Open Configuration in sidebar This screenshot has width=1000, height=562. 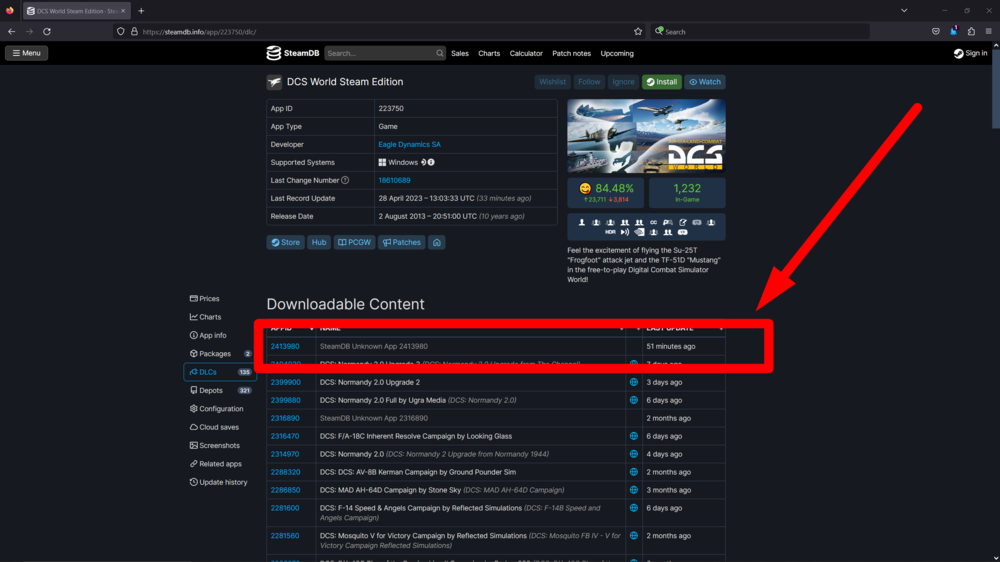[217, 409]
